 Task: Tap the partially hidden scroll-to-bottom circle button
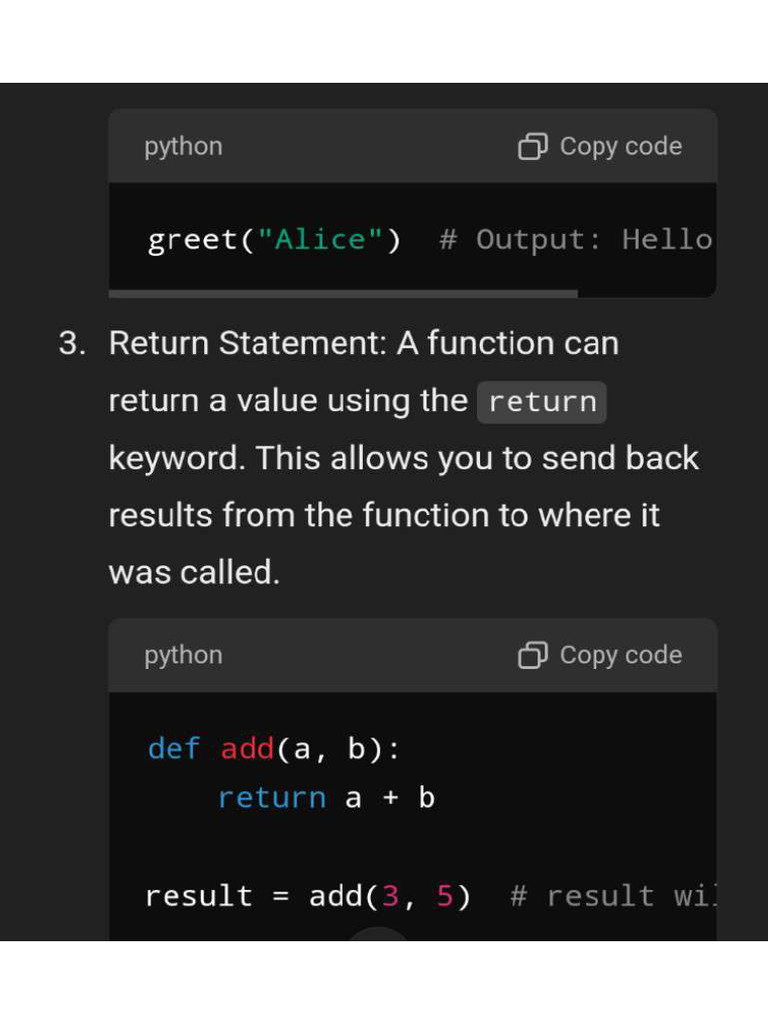(x=378, y=935)
